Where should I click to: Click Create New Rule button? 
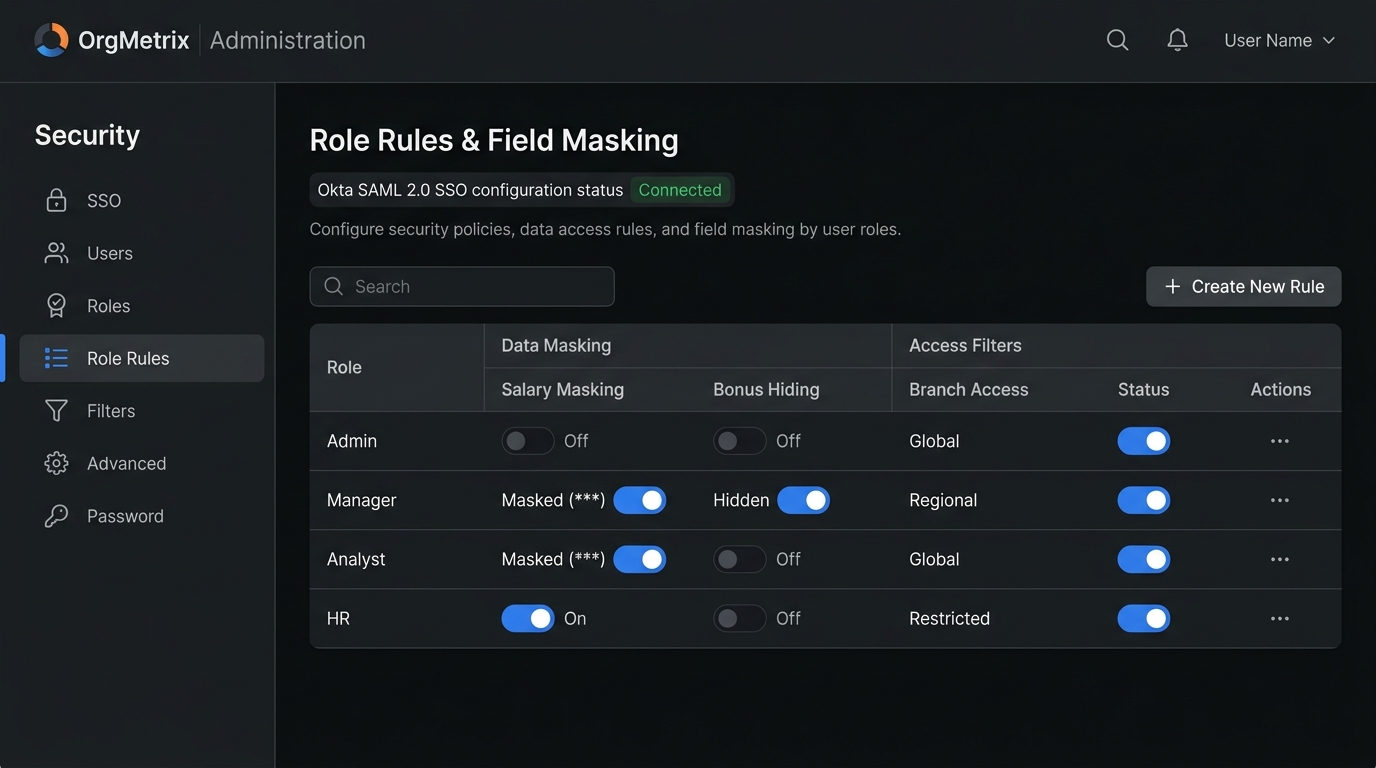1244,286
